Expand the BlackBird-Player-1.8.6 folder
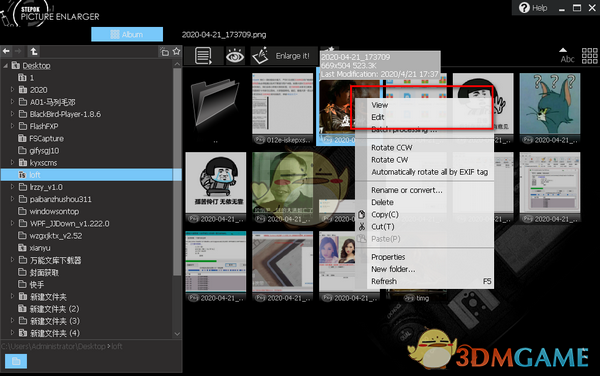Screen dimensions: 600x376 click(x=12, y=114)
